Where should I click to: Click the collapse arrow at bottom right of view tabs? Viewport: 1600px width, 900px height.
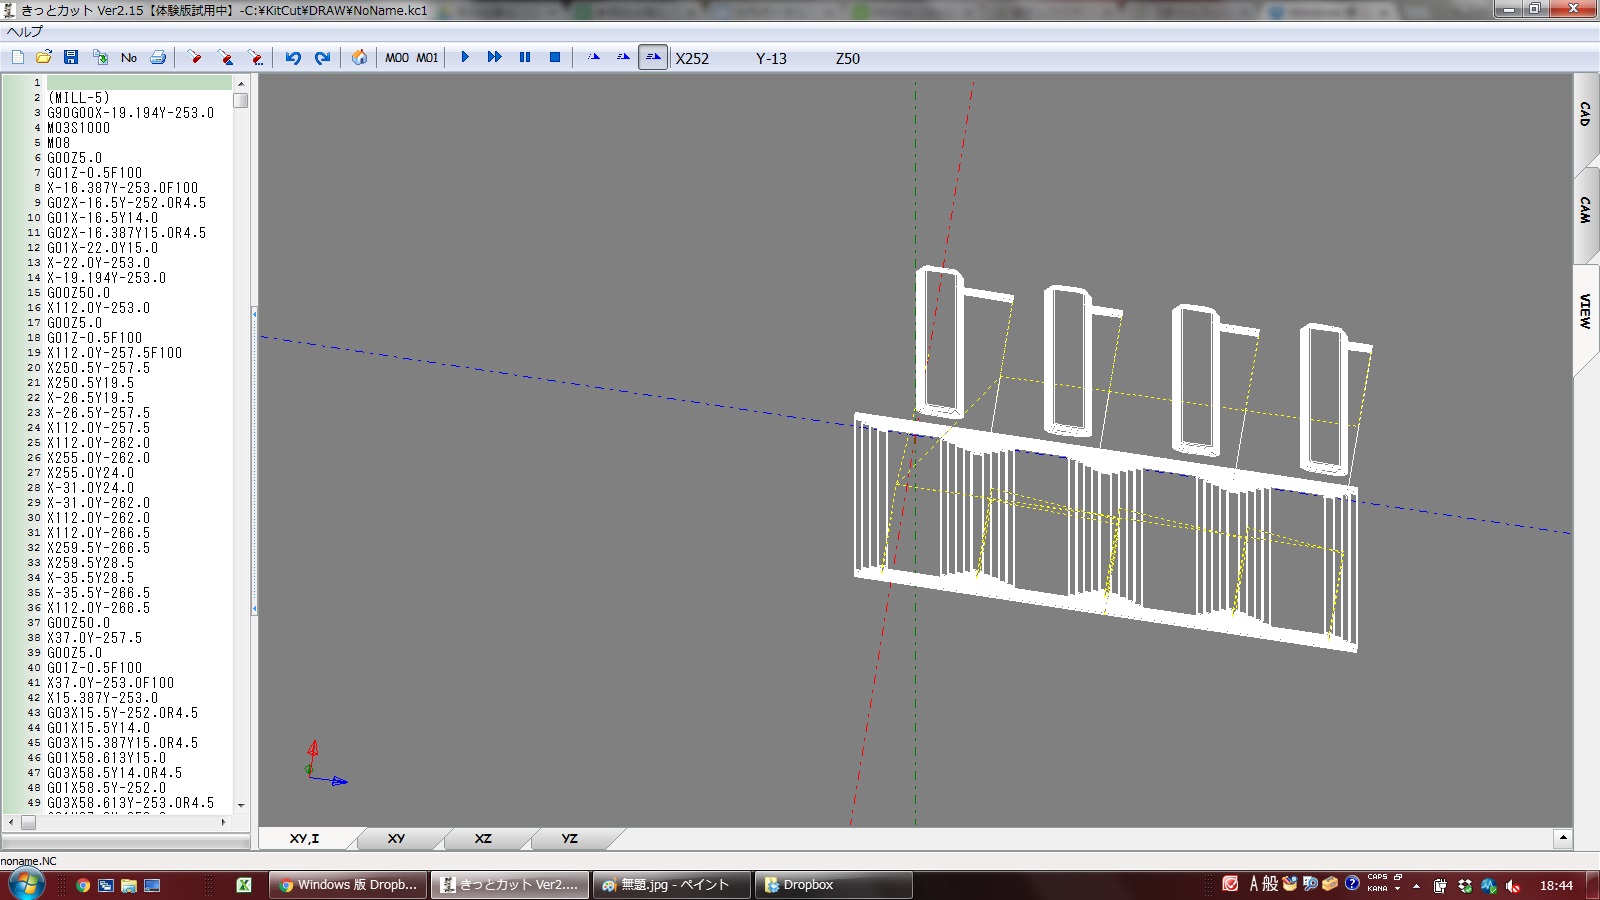(x=1562, y=838)
